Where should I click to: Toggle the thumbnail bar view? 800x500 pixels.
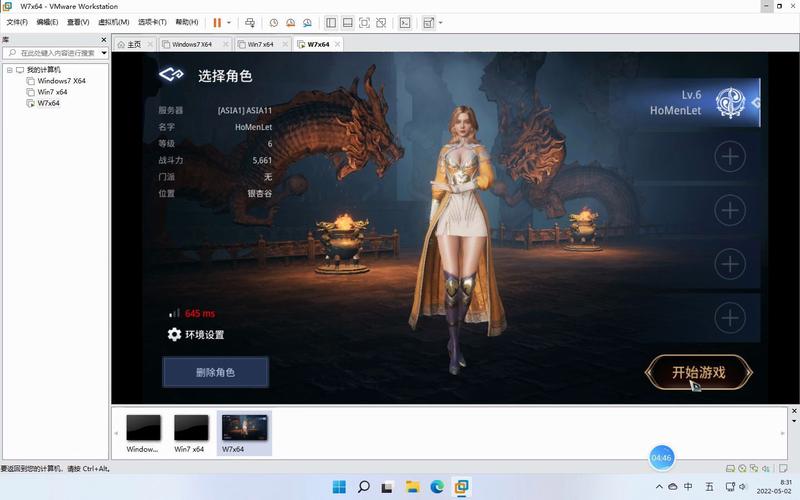(347, 23)
